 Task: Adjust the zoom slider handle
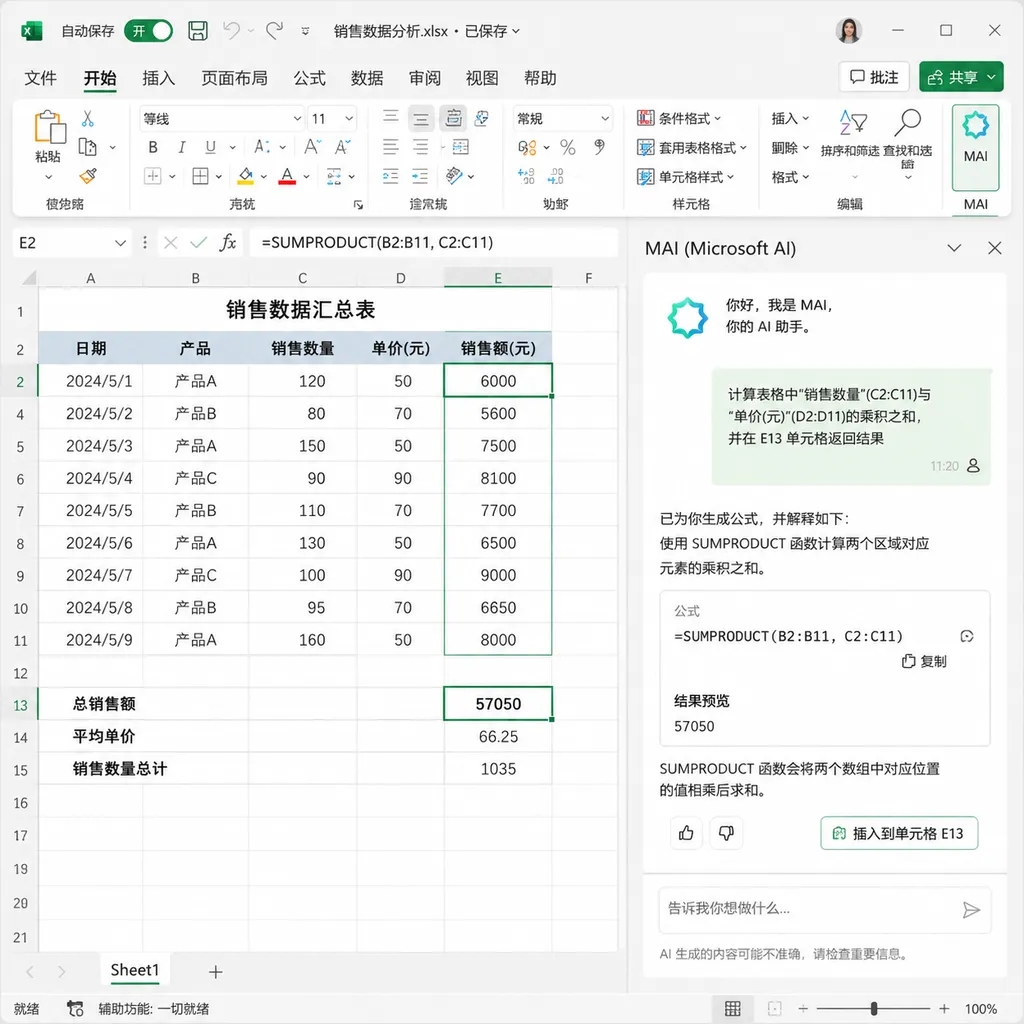(x=874, y=1008)
